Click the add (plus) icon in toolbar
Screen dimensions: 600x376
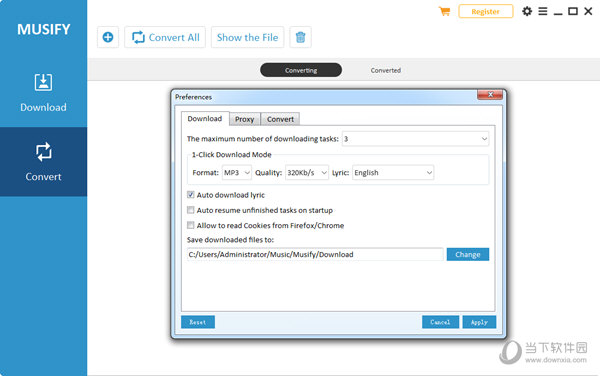click(x=108, y=37)
